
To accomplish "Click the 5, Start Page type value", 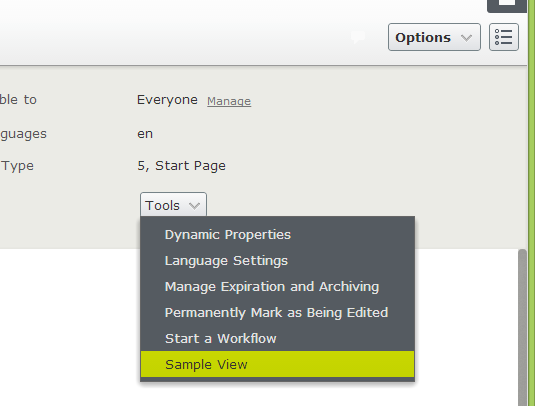I will coord(182,166).
